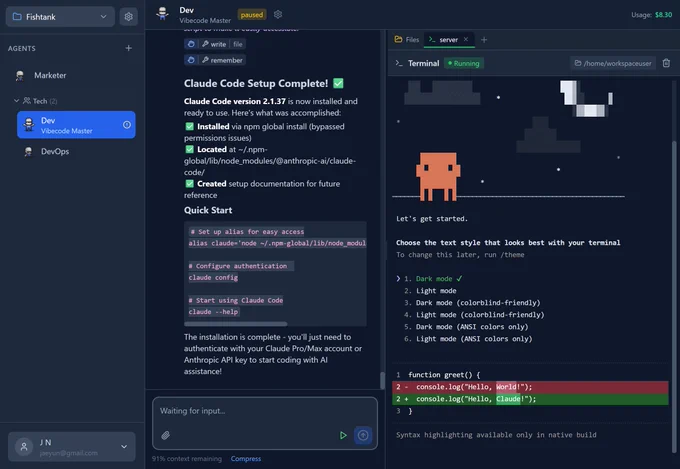The image size is (680, 469).
Task: Select option 2 Light mode
Action: (x=431, y=291)
